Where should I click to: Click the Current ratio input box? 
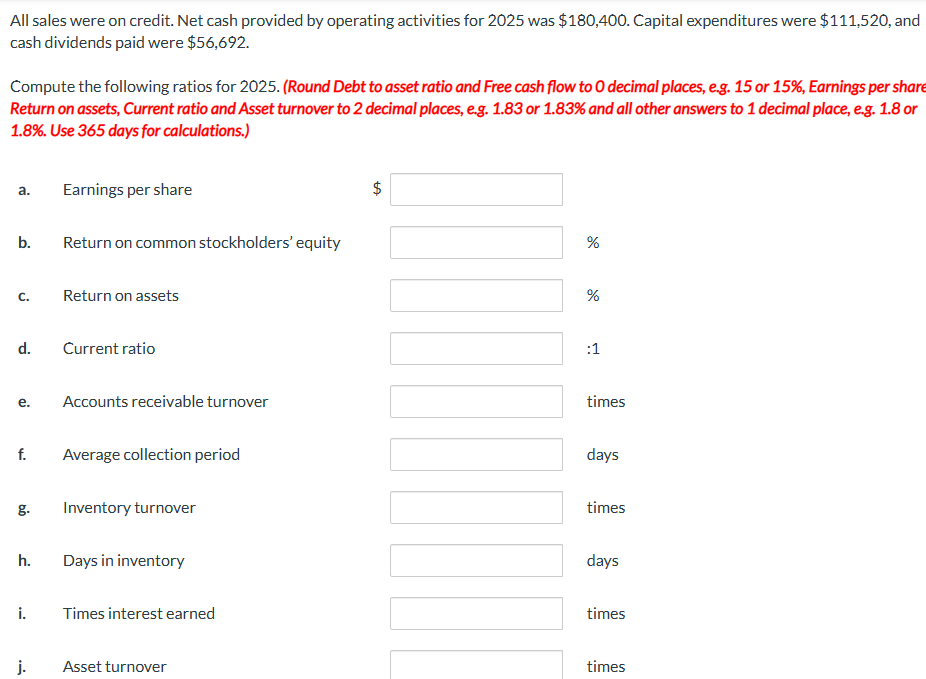(476, 348)
